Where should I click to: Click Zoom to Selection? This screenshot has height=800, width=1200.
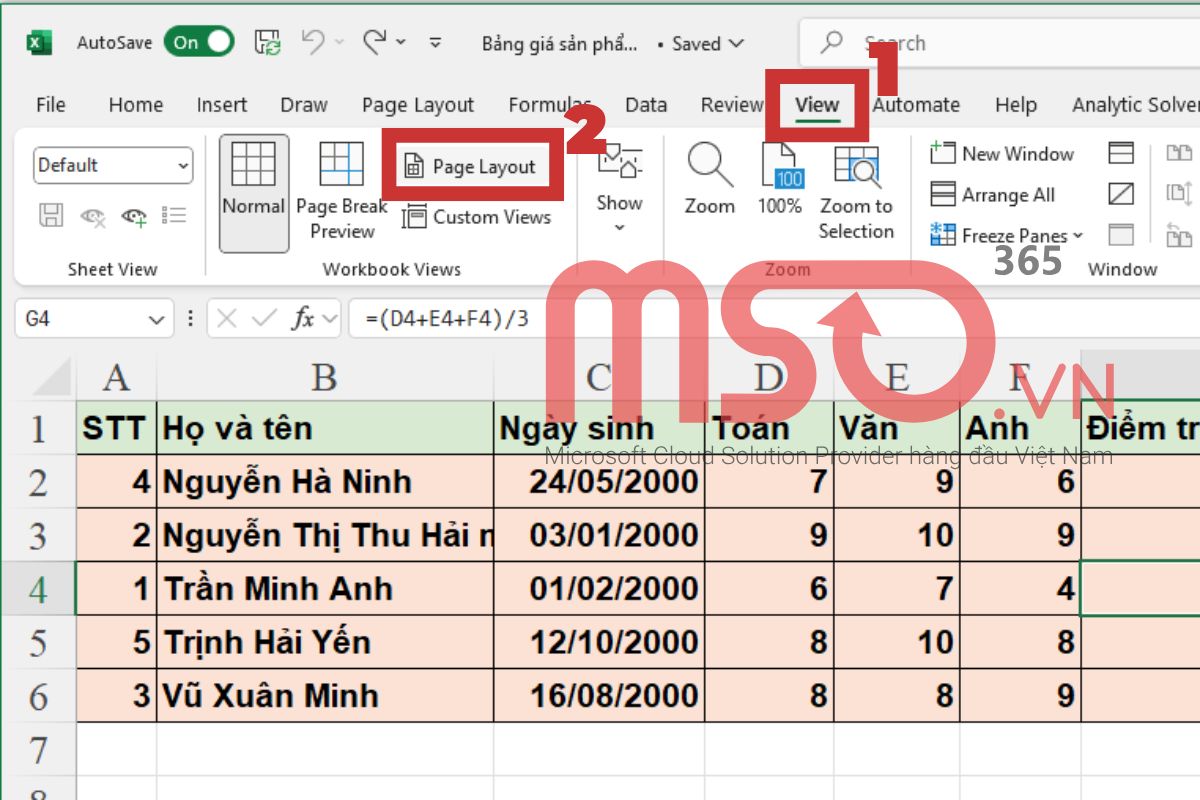pyautogui.click(x=856, y=192)
